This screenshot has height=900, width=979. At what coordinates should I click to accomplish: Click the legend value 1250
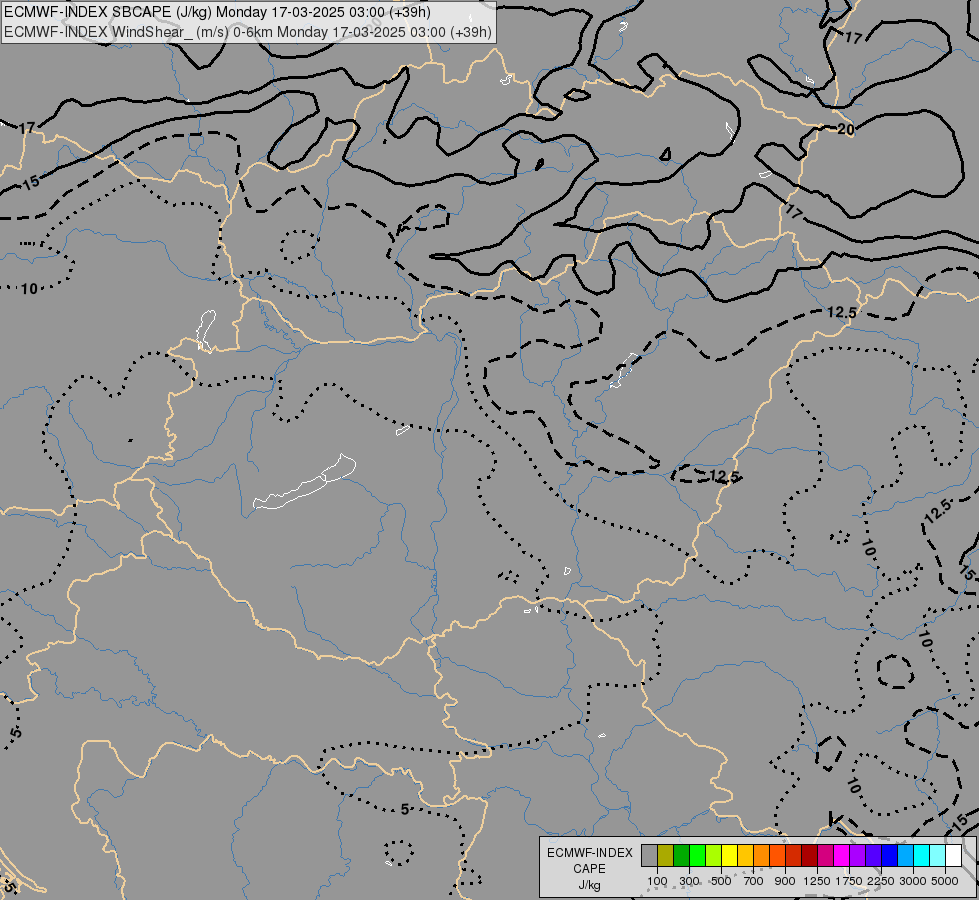coord(817,881)
